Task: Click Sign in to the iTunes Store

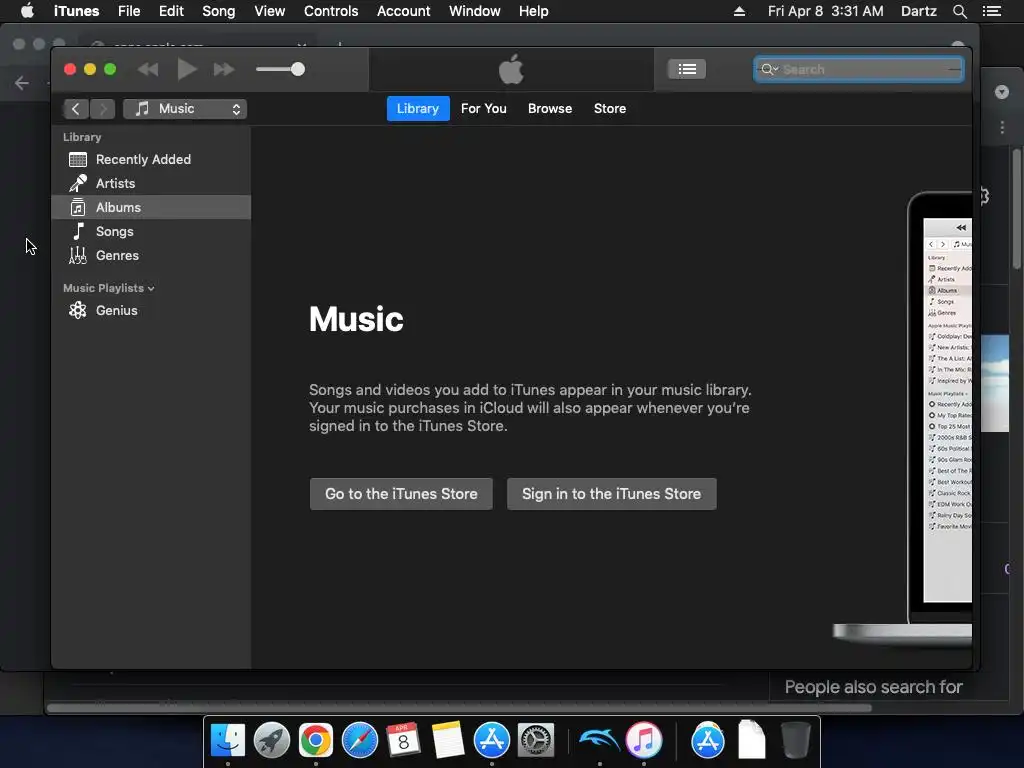Action: pos(611,494)
